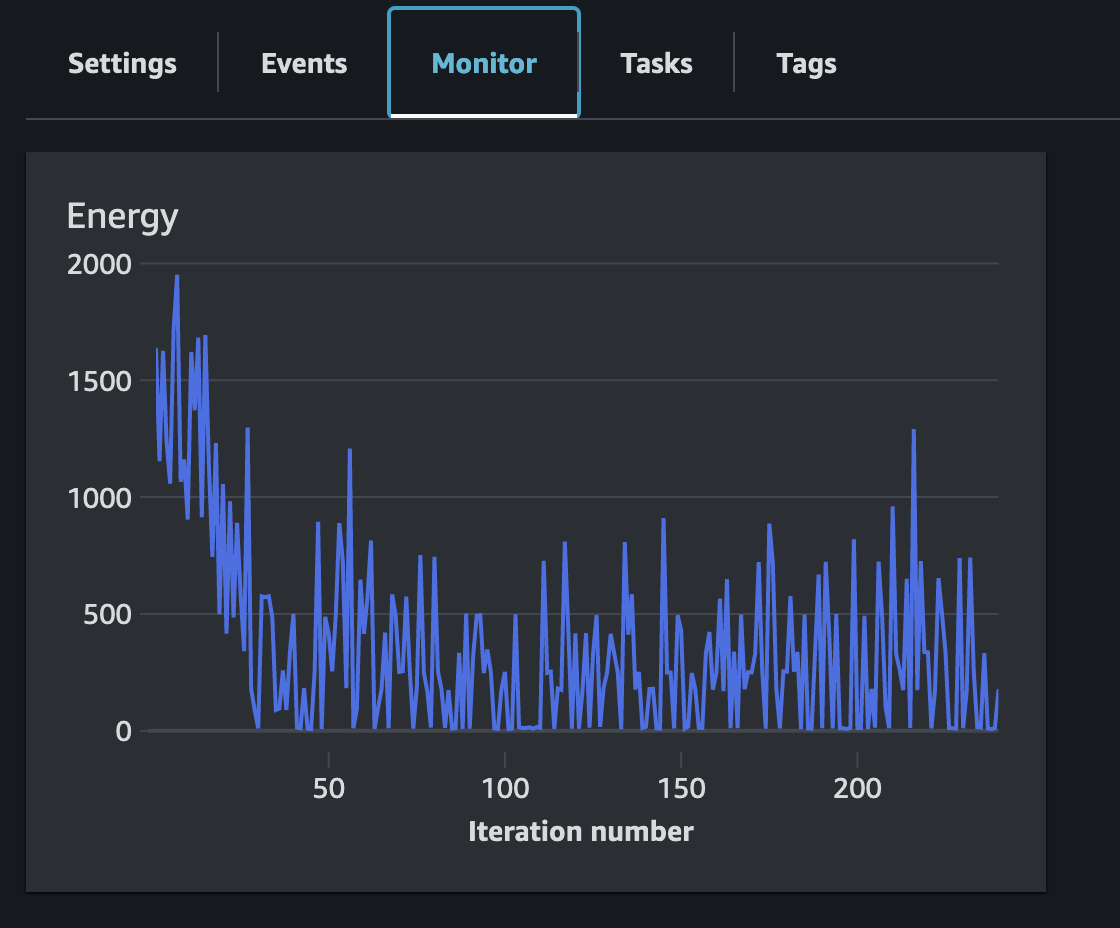The image size is (1120, 928).
Task: Open the Tags tab
Action: click(806, 63)
